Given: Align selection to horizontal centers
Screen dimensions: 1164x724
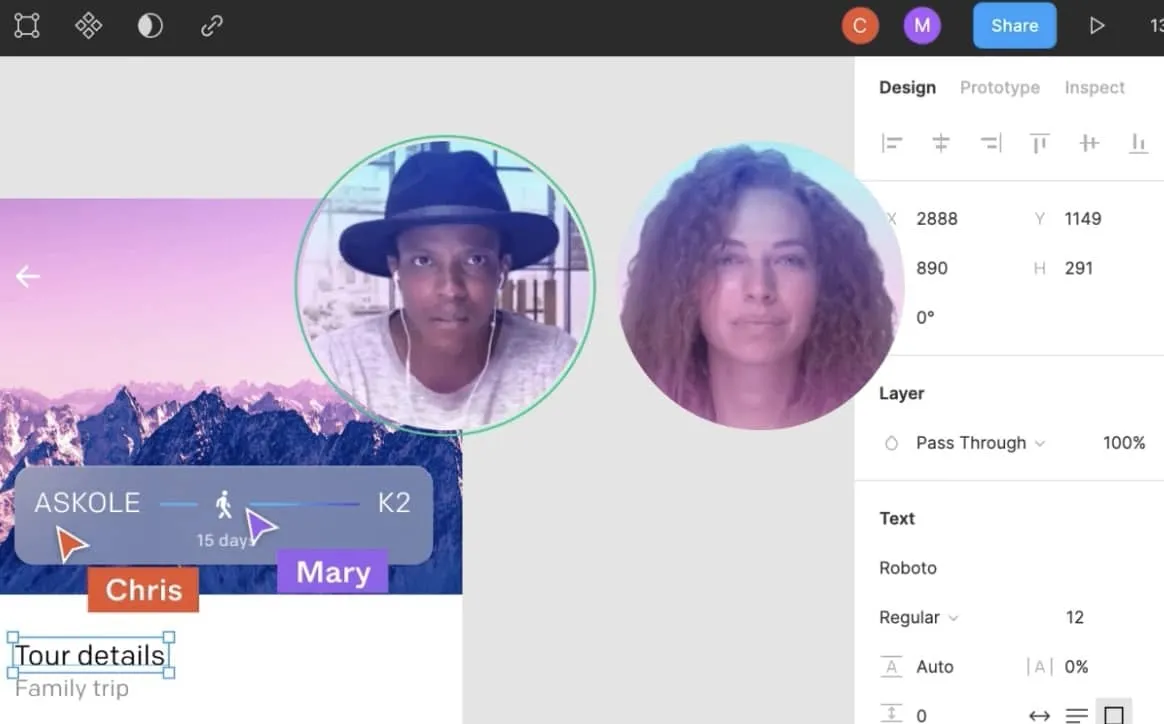Looking at the screenshot, I should 941,143.
